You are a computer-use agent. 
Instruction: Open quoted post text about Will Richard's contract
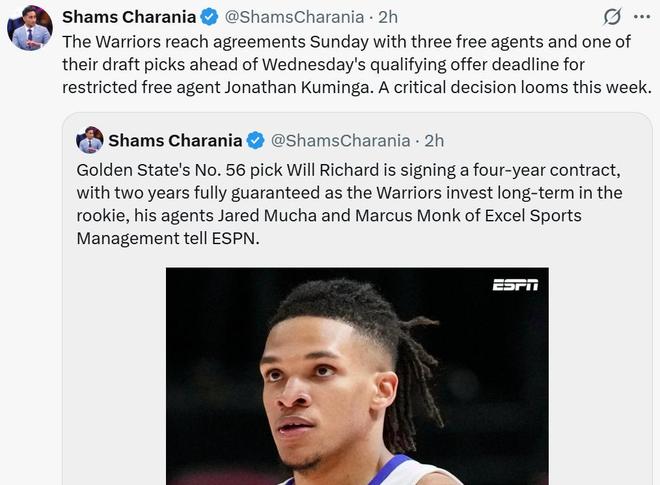(x=349, y=204)
